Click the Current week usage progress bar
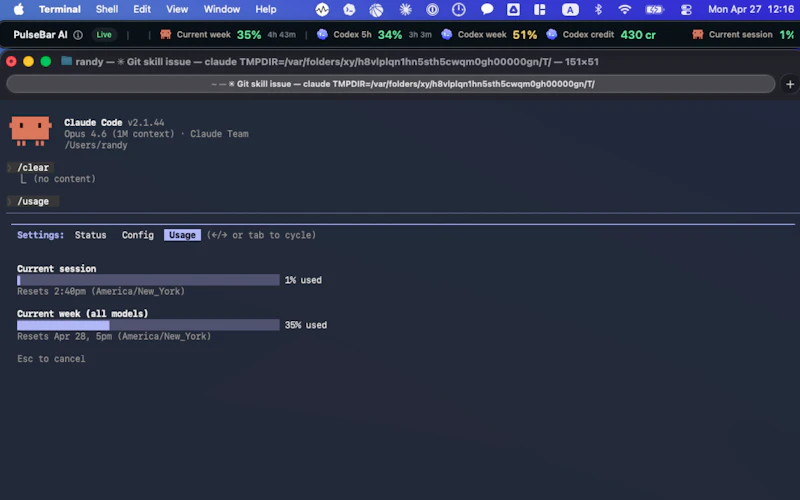 (148, 324)
